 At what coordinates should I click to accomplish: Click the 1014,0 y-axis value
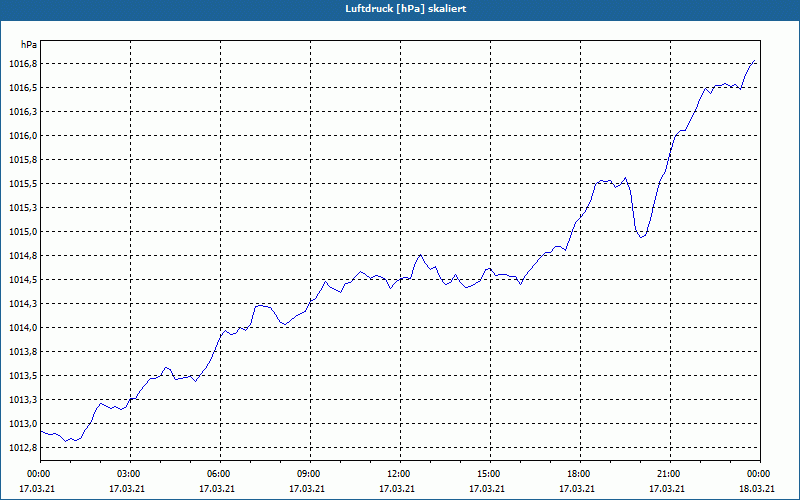(x=23, y=328)
